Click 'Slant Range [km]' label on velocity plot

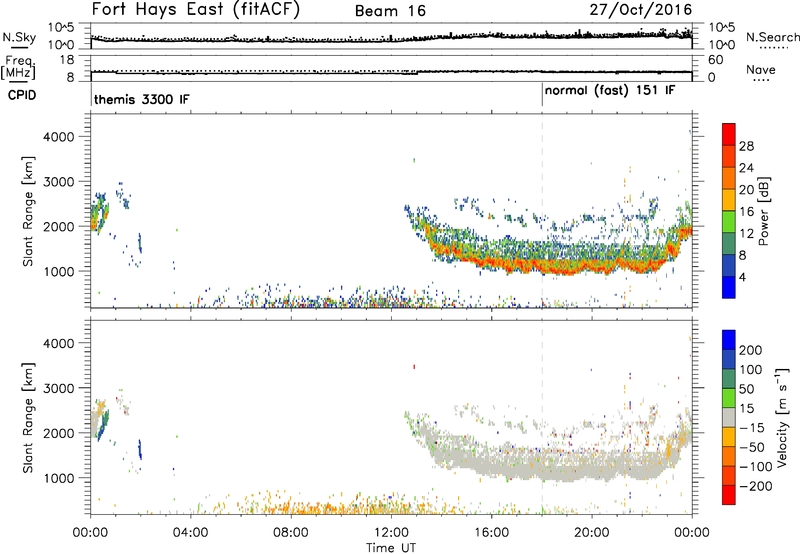(x=28, y=418)
